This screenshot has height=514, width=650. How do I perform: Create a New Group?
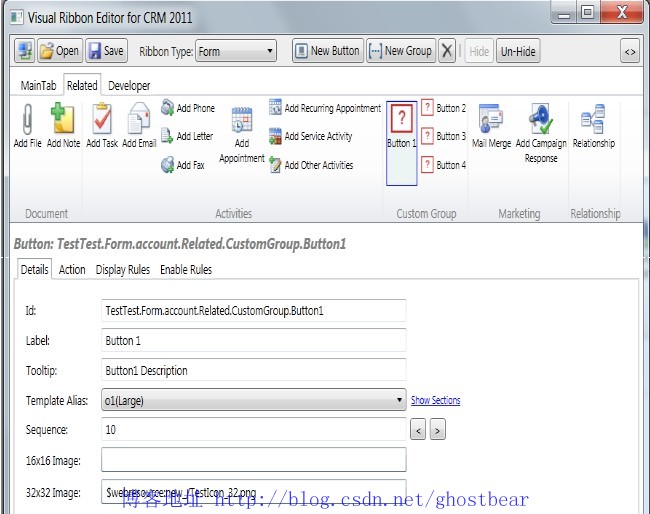(x=401, y=51)
